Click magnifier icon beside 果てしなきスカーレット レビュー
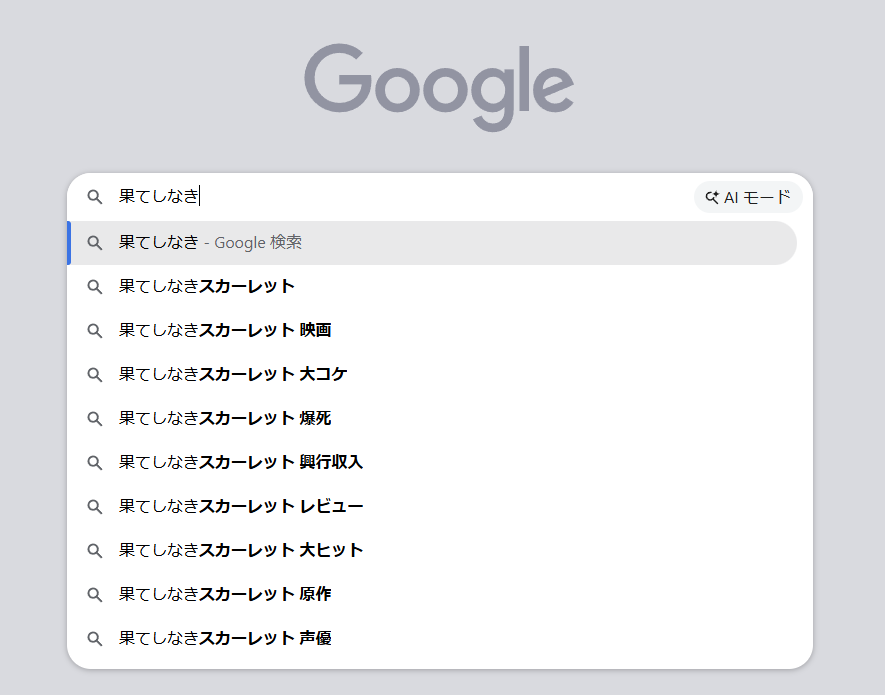Screen dimensions: 885x695 coord(95,506)
